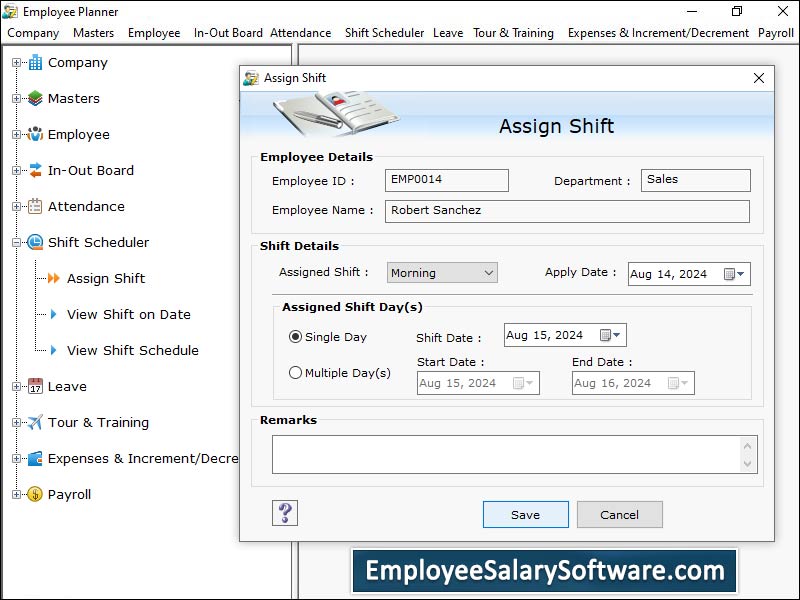Click the Cancel button
The image size is (800, 600).
(x=619, y=514)
